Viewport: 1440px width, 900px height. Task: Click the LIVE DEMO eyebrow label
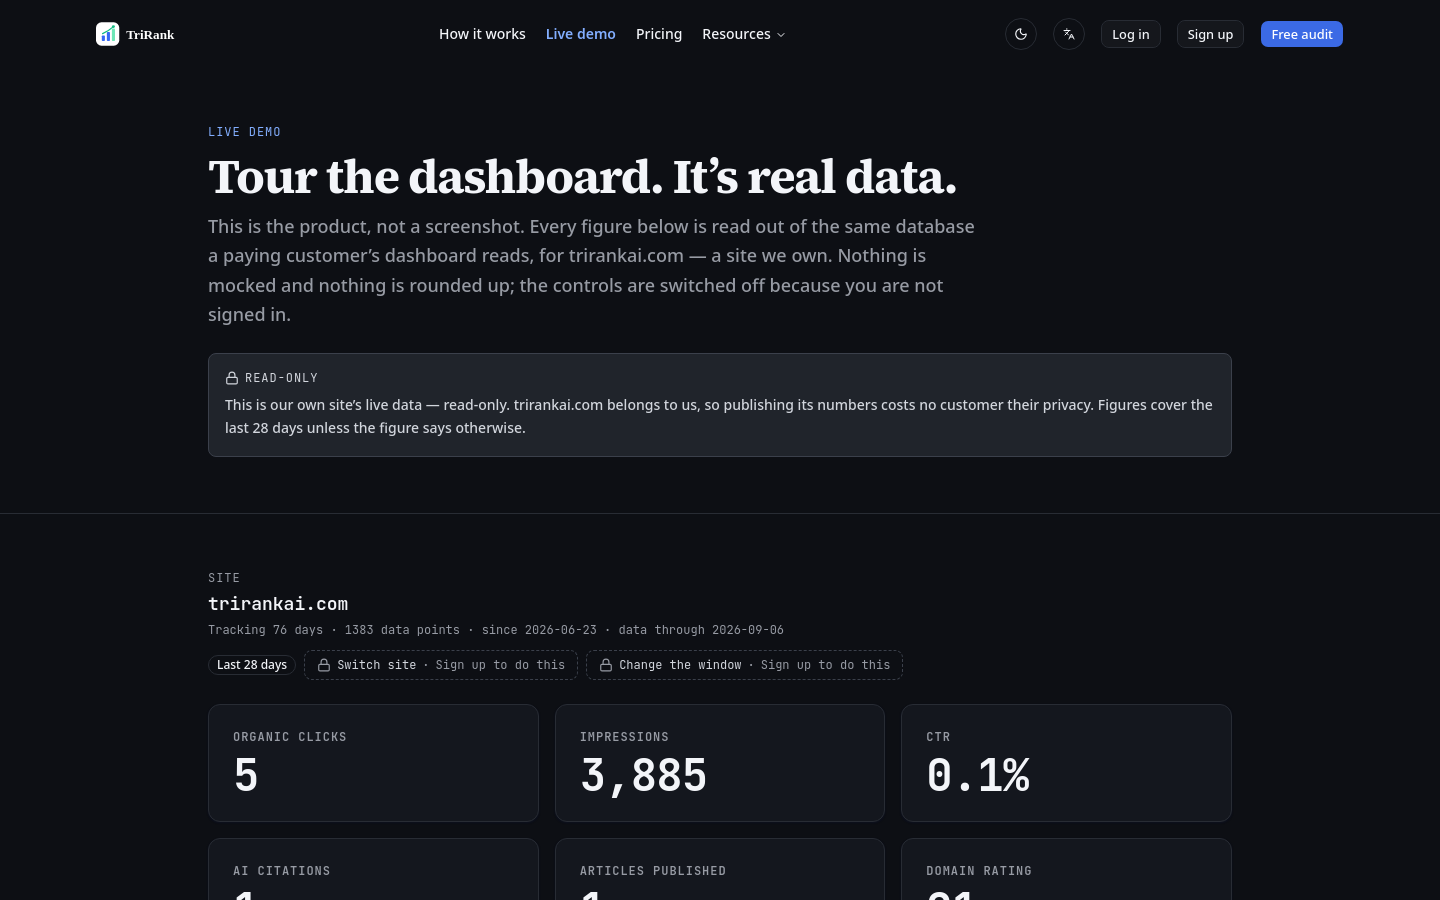coord(244,132)
